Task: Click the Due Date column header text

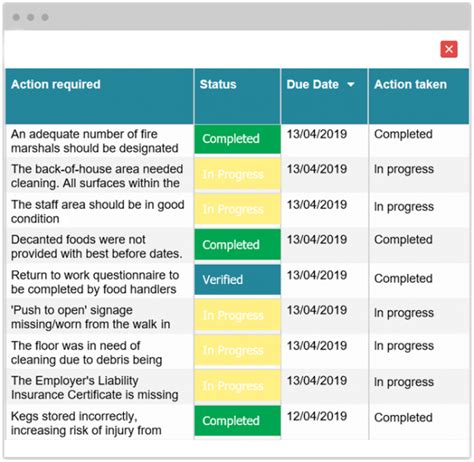Action: point(313,85)
